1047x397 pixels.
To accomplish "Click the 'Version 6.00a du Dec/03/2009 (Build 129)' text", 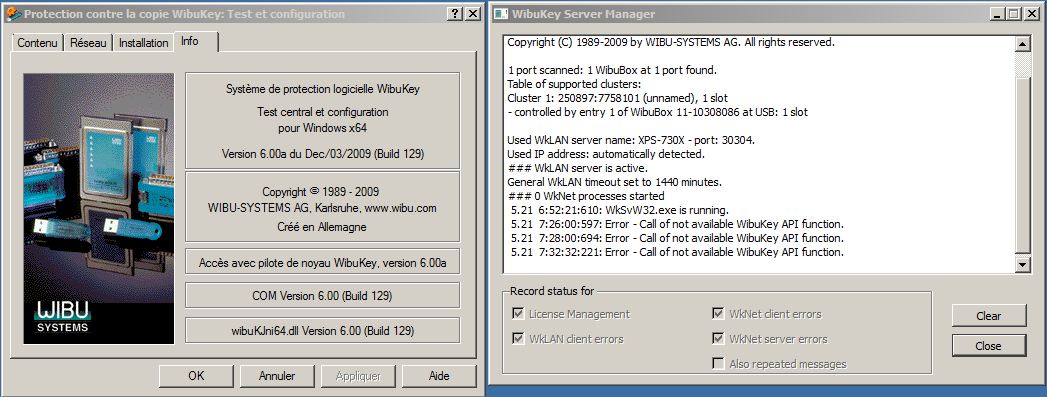I will [x=323, y=153].
